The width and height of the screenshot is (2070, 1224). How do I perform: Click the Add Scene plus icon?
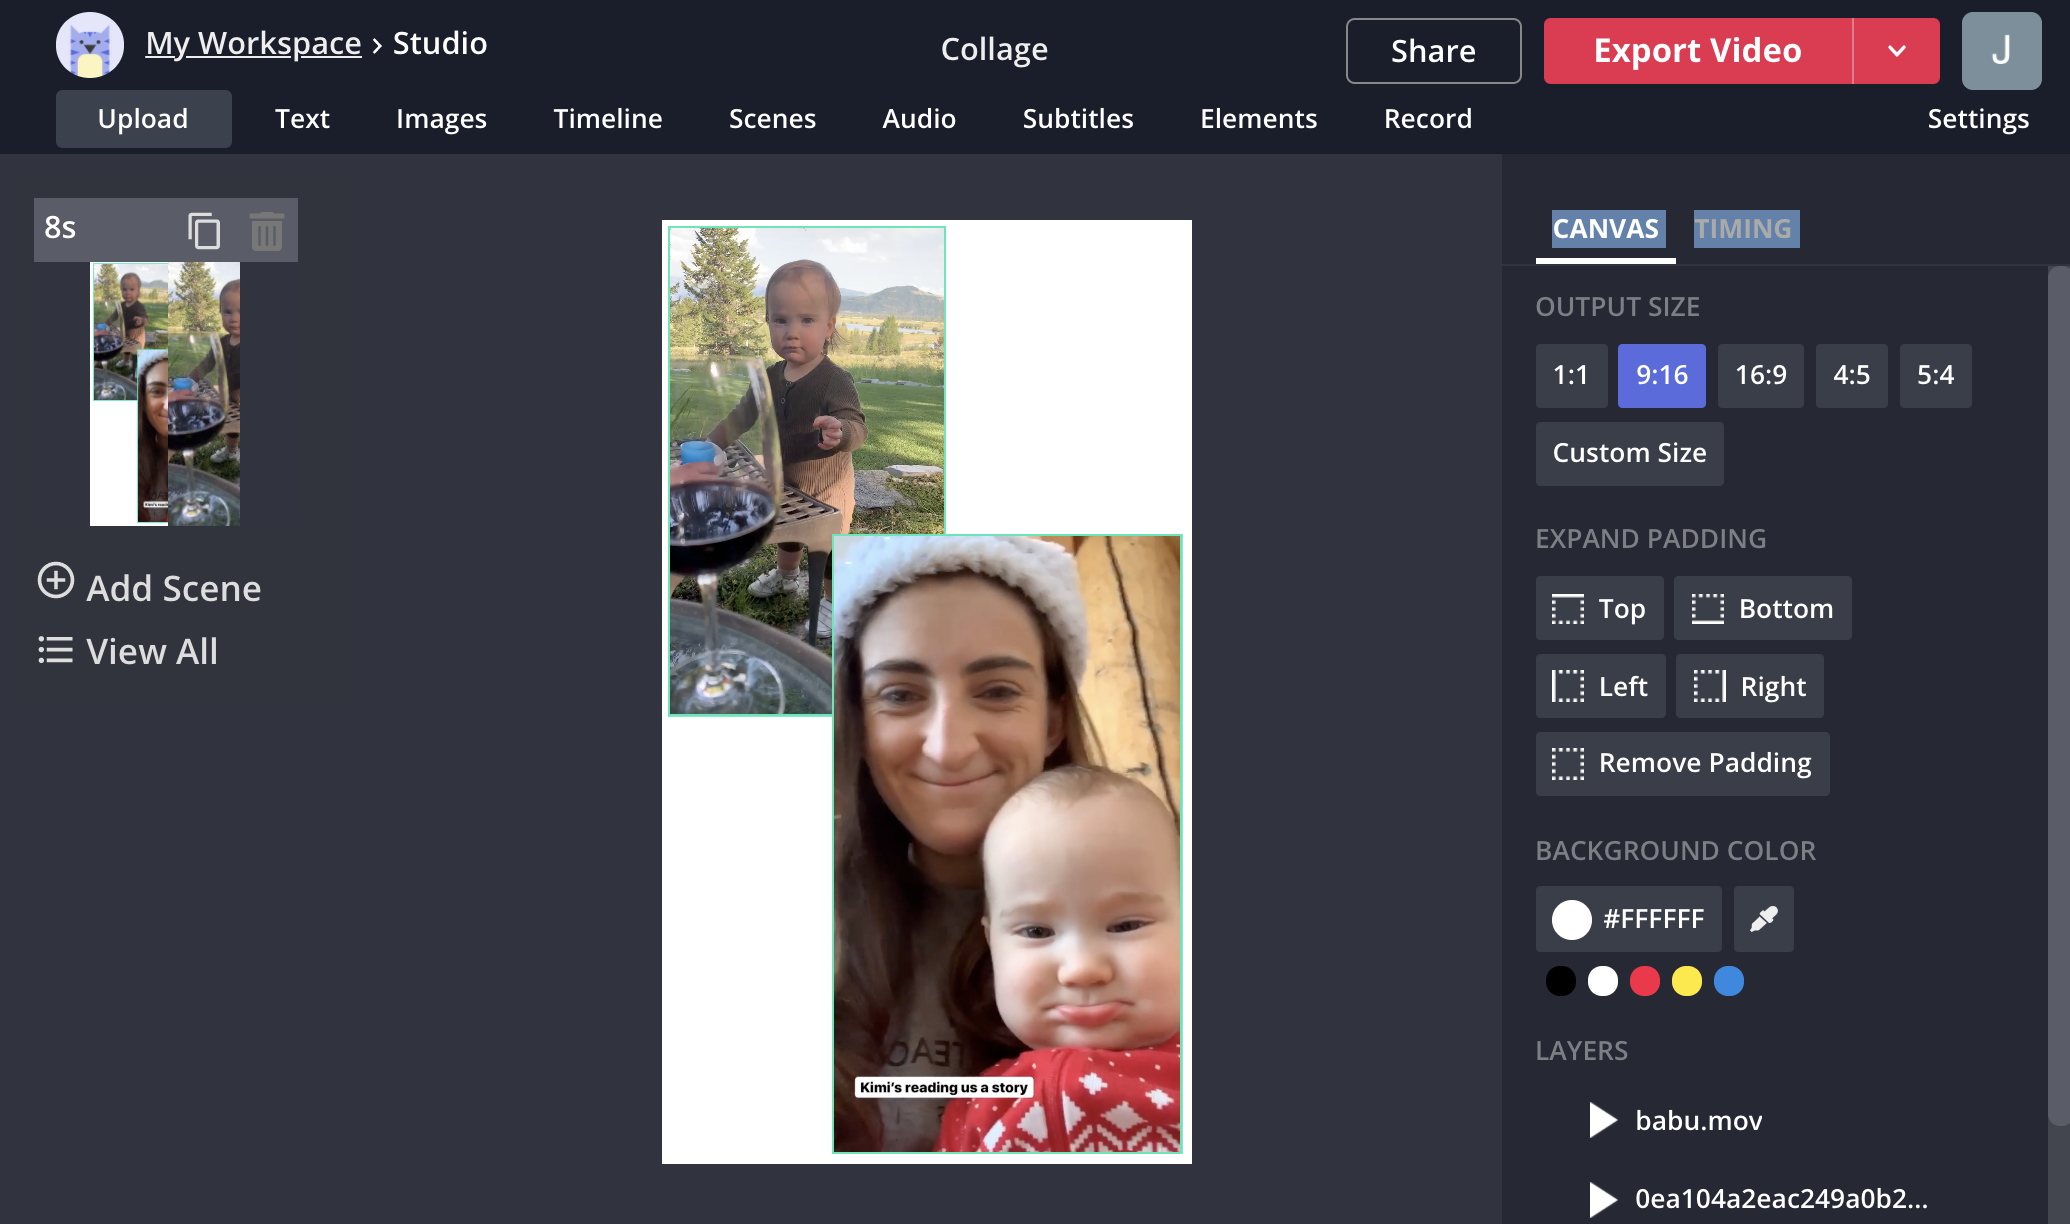click(x=56, y=581)
